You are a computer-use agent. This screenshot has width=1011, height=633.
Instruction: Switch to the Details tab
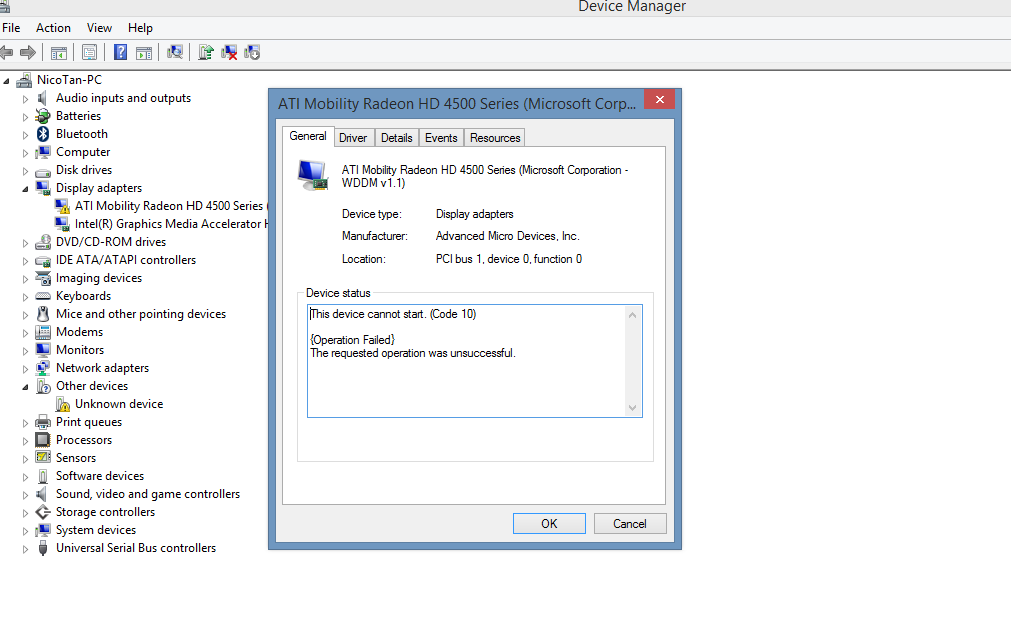point(397,138)
